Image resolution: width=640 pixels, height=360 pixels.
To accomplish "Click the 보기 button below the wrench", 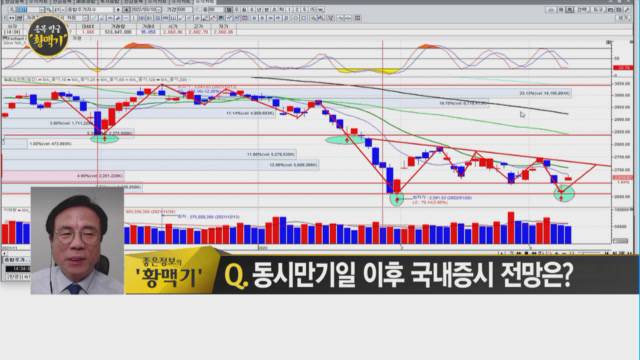I will 623,18.
